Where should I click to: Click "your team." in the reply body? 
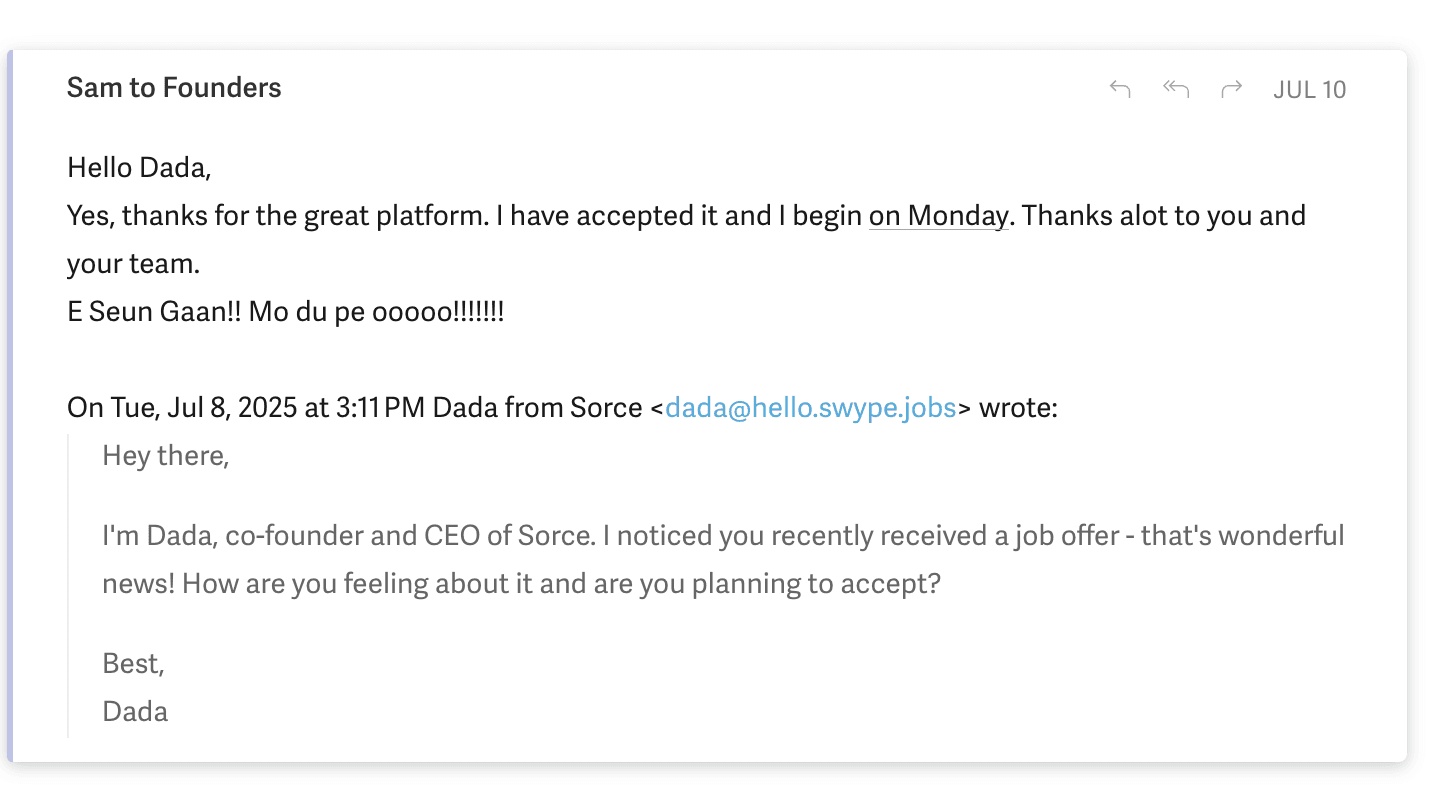(133, 264)
